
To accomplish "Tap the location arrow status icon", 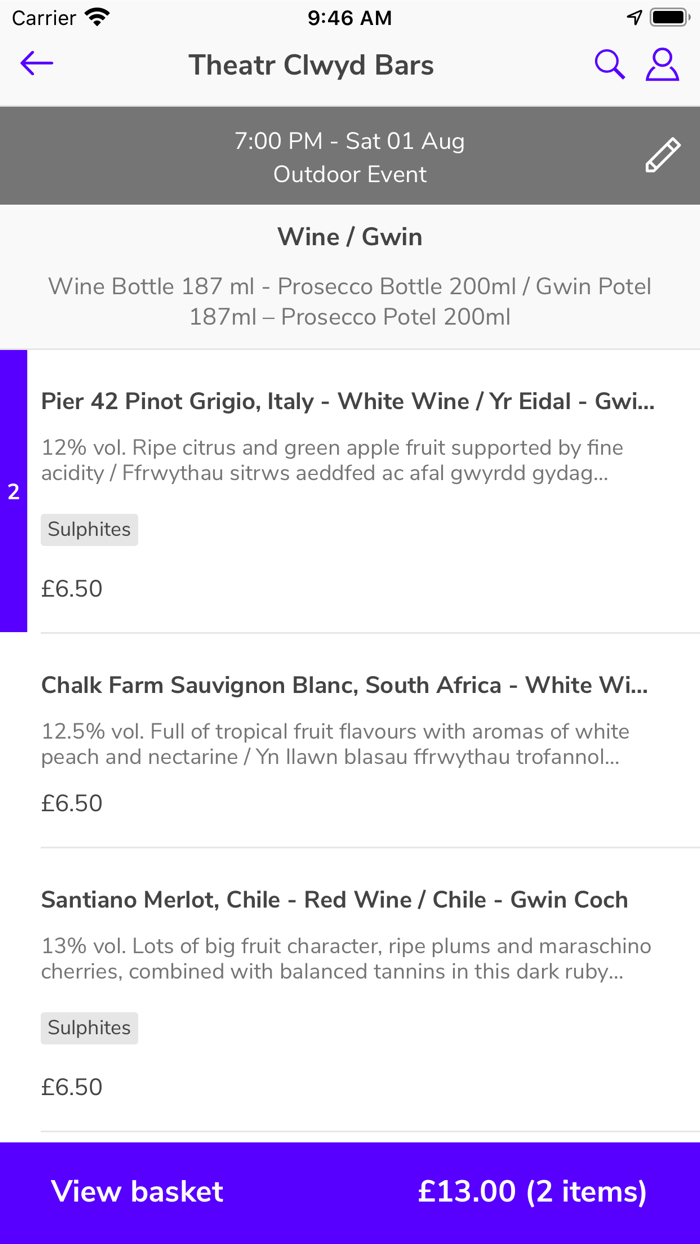I will pos(634,18).
